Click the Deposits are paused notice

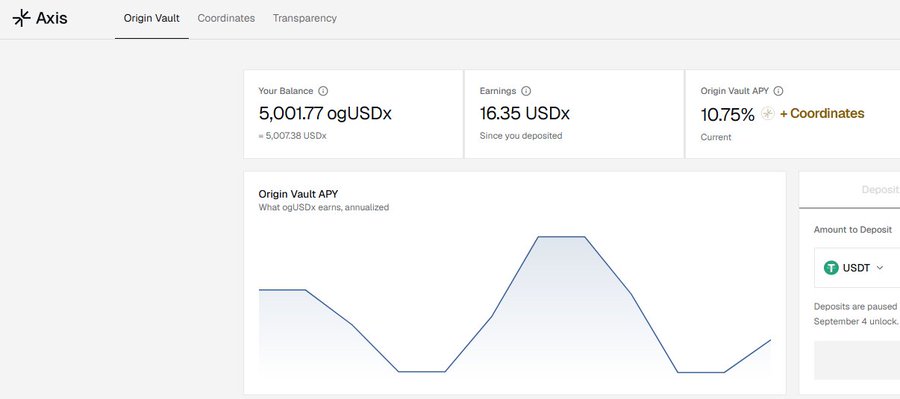pyautogui.click(x=857, y=314)
